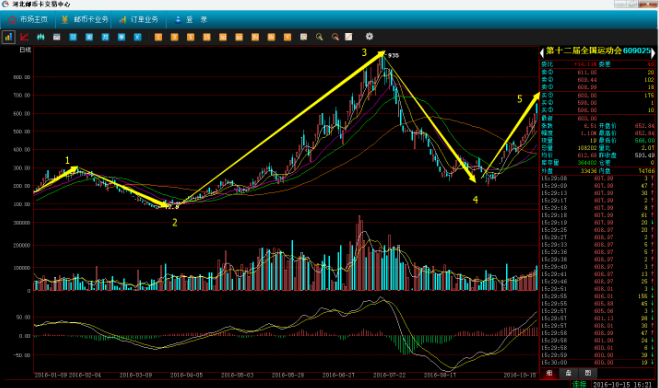Select the orange 1-minute interval icon

pos(158,37)
